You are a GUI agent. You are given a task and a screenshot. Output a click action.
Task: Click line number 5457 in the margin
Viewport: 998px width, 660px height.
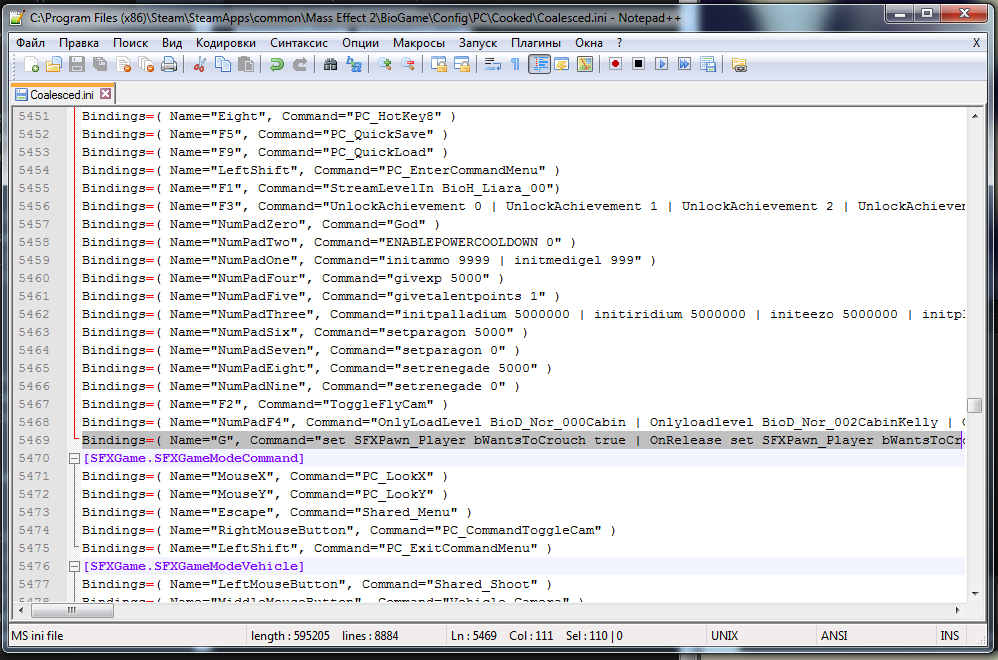pos(34,224)
